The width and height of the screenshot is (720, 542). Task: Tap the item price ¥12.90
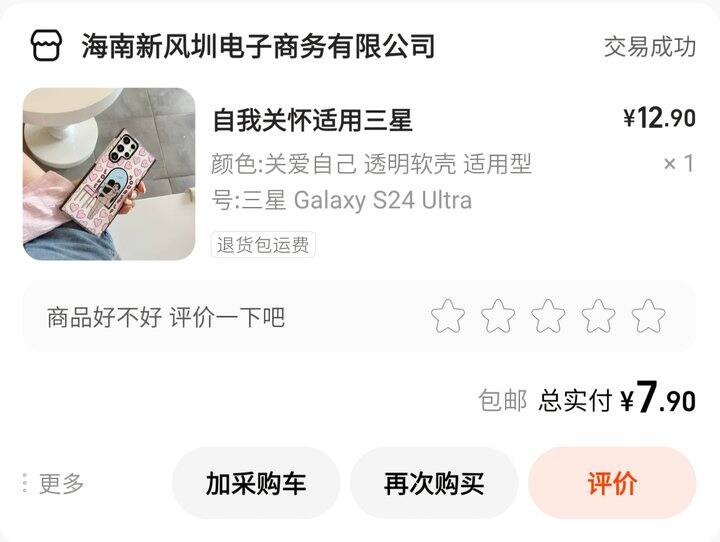pyautogui.click(x=659, y=118)
